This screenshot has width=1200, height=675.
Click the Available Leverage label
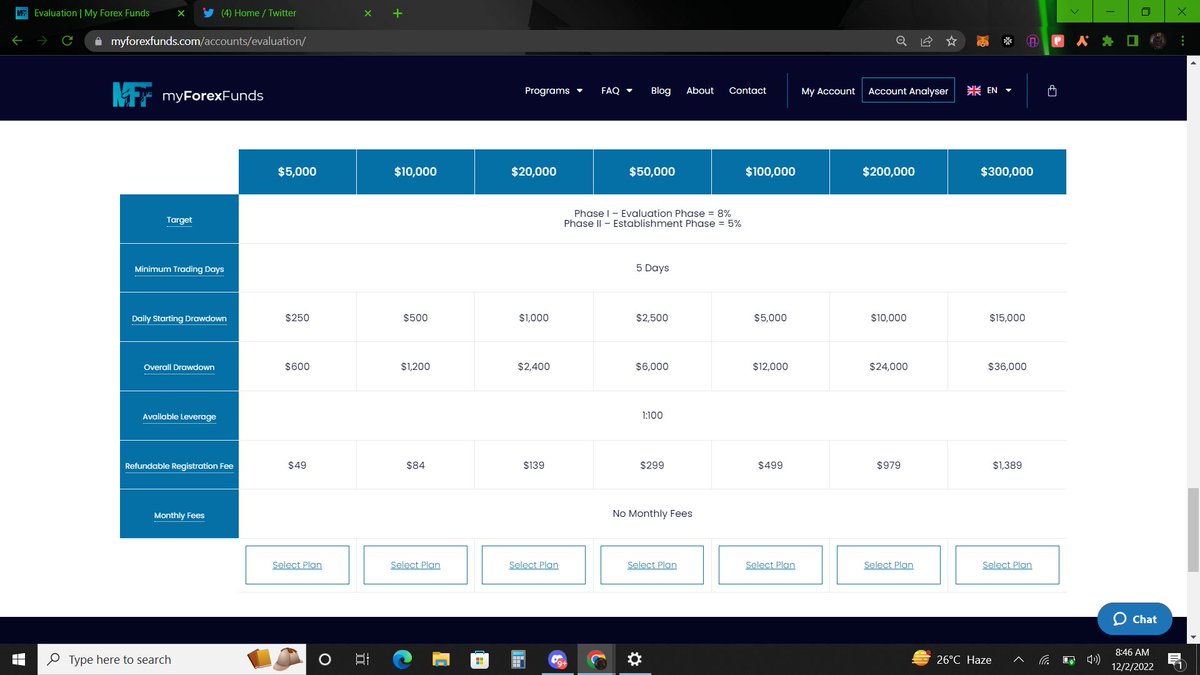(x=179, y=416)
